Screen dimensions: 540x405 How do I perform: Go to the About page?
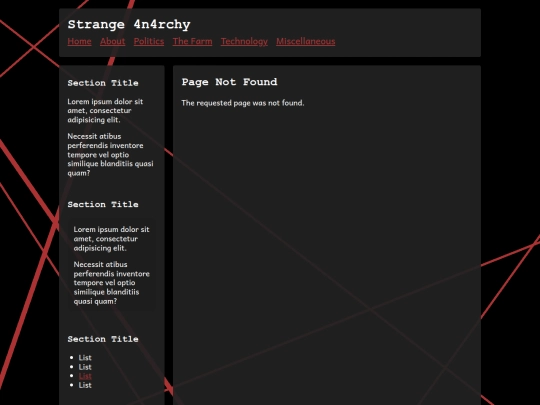pos(113,41)
